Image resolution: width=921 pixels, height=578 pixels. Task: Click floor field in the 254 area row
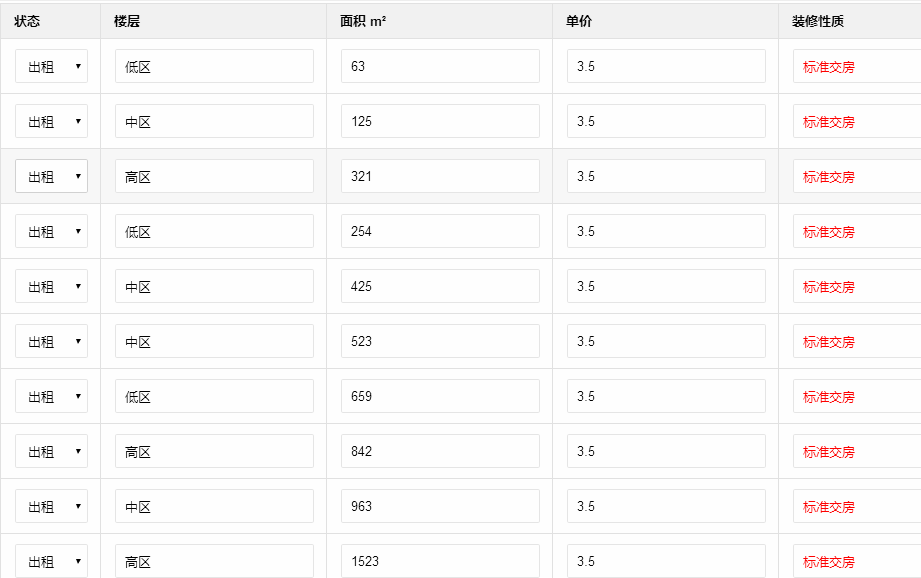[x=214, y=232]
